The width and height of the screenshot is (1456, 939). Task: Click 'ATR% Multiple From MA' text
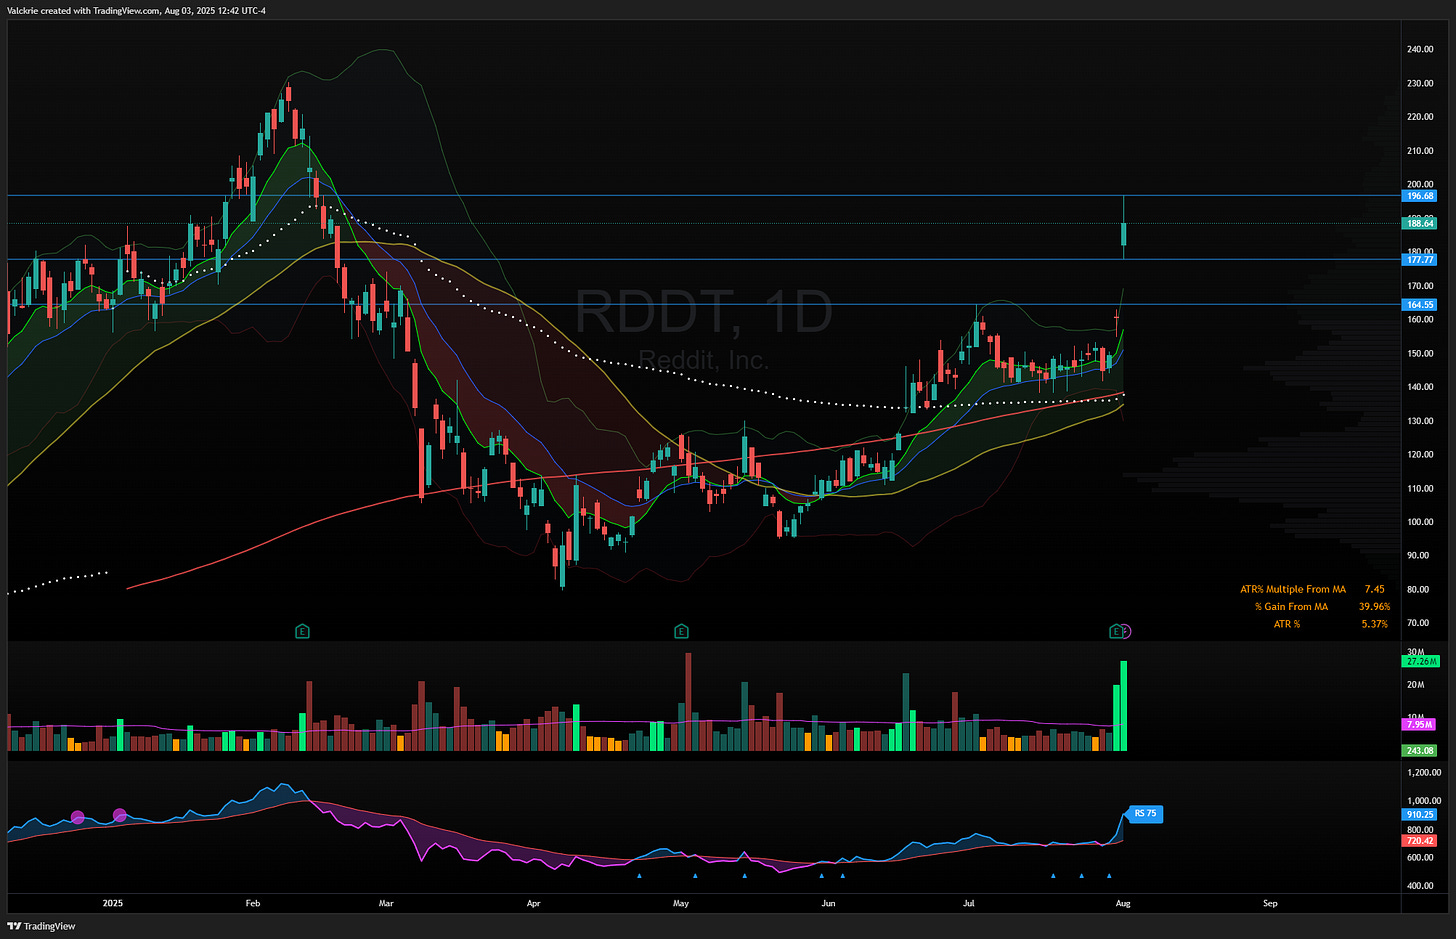1293,589
